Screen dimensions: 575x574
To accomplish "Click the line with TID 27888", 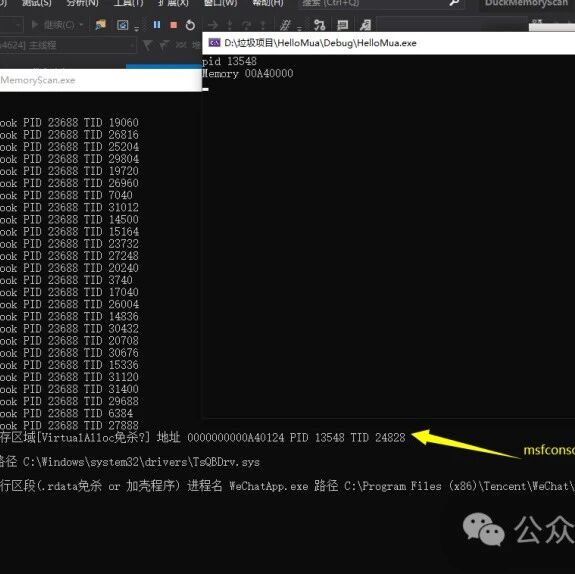I will click(x=69, y=425).
